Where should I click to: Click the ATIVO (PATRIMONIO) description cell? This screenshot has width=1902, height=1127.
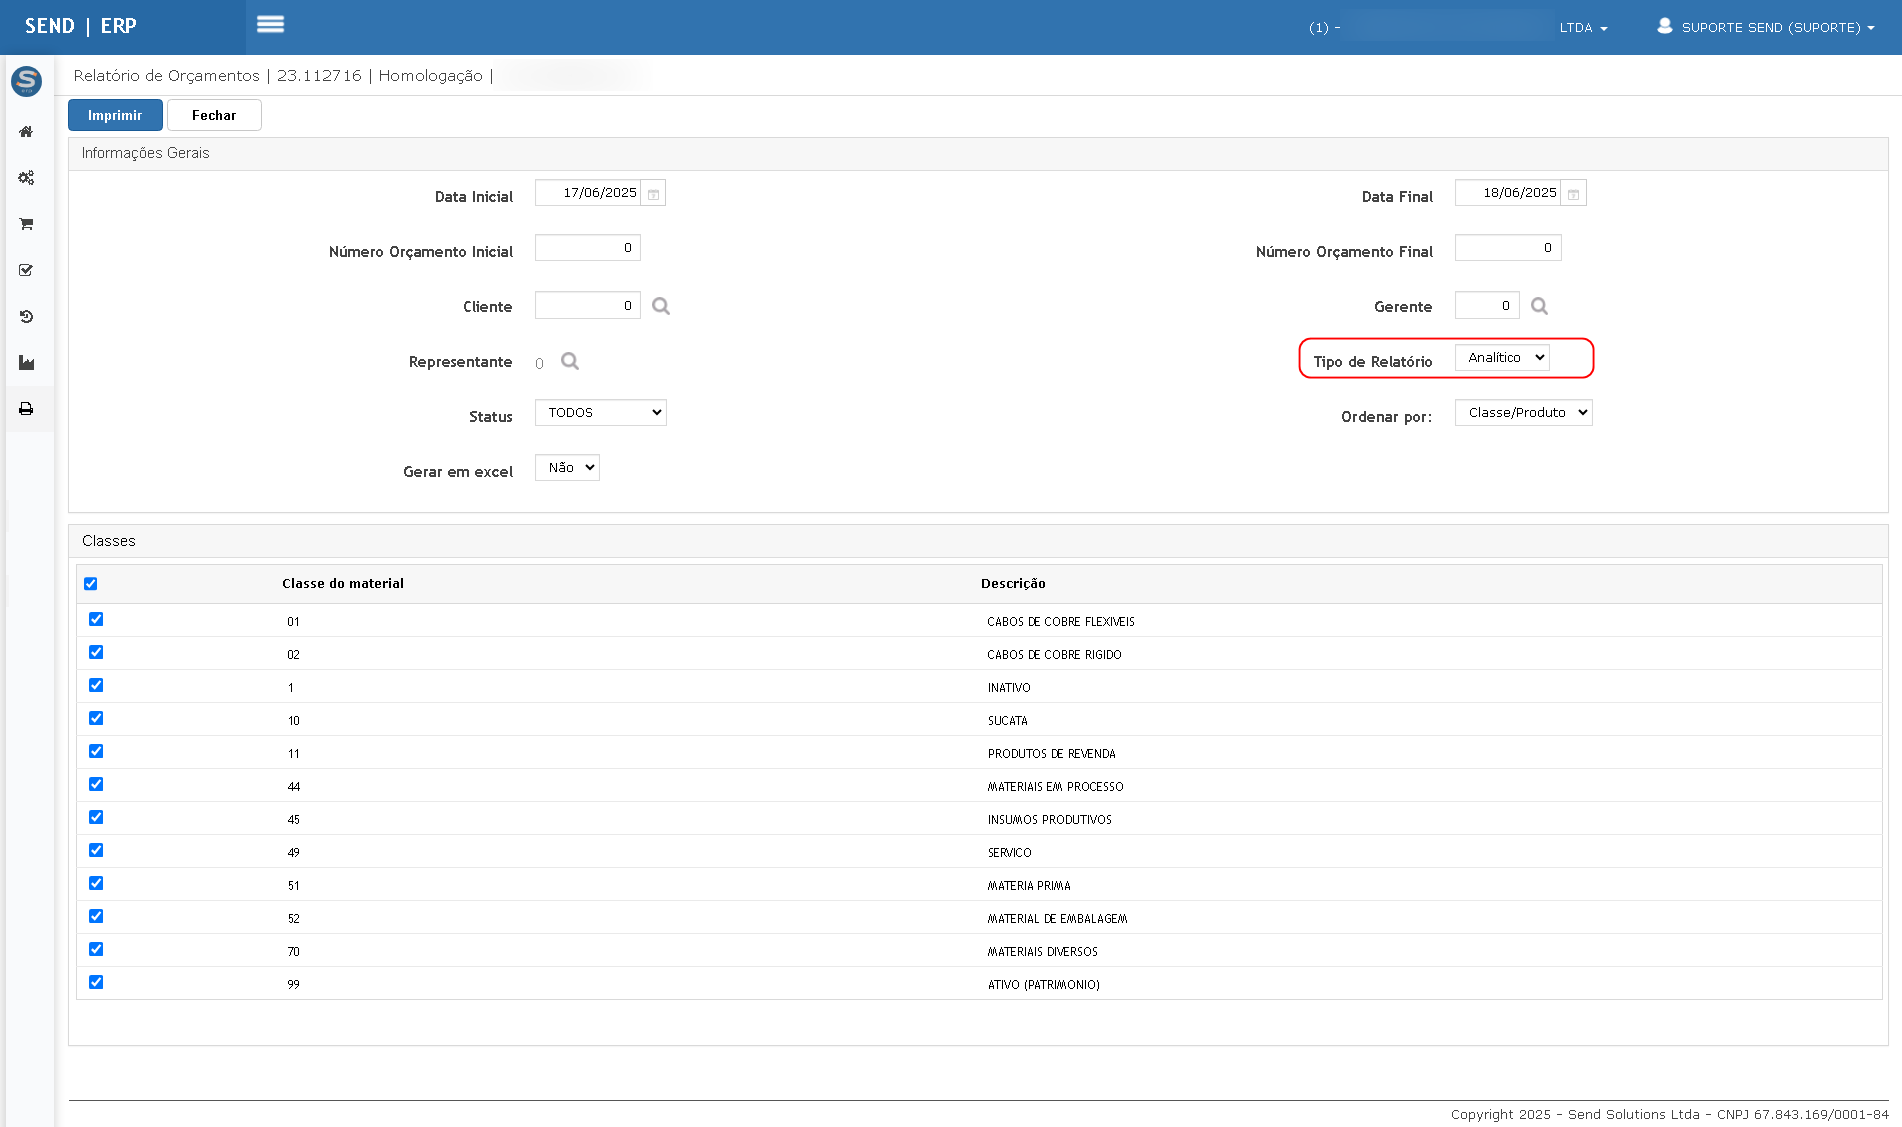(x=1044, y=985)
